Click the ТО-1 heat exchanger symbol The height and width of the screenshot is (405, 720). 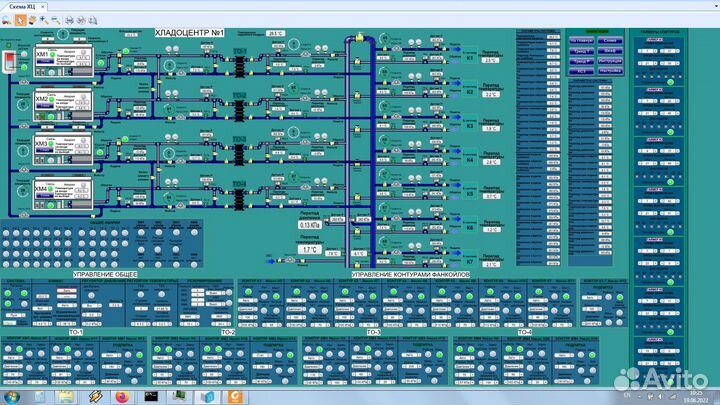point(239,63)
